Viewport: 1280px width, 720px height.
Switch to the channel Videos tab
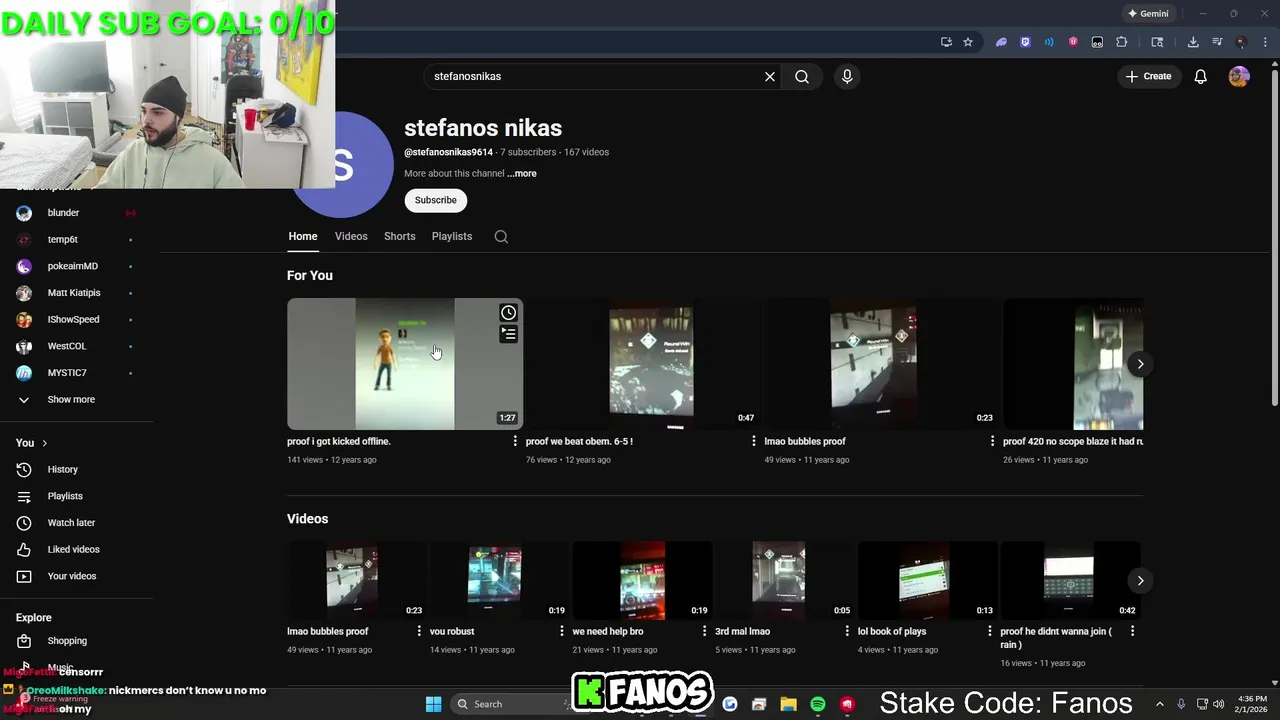(x=351, y=237)
